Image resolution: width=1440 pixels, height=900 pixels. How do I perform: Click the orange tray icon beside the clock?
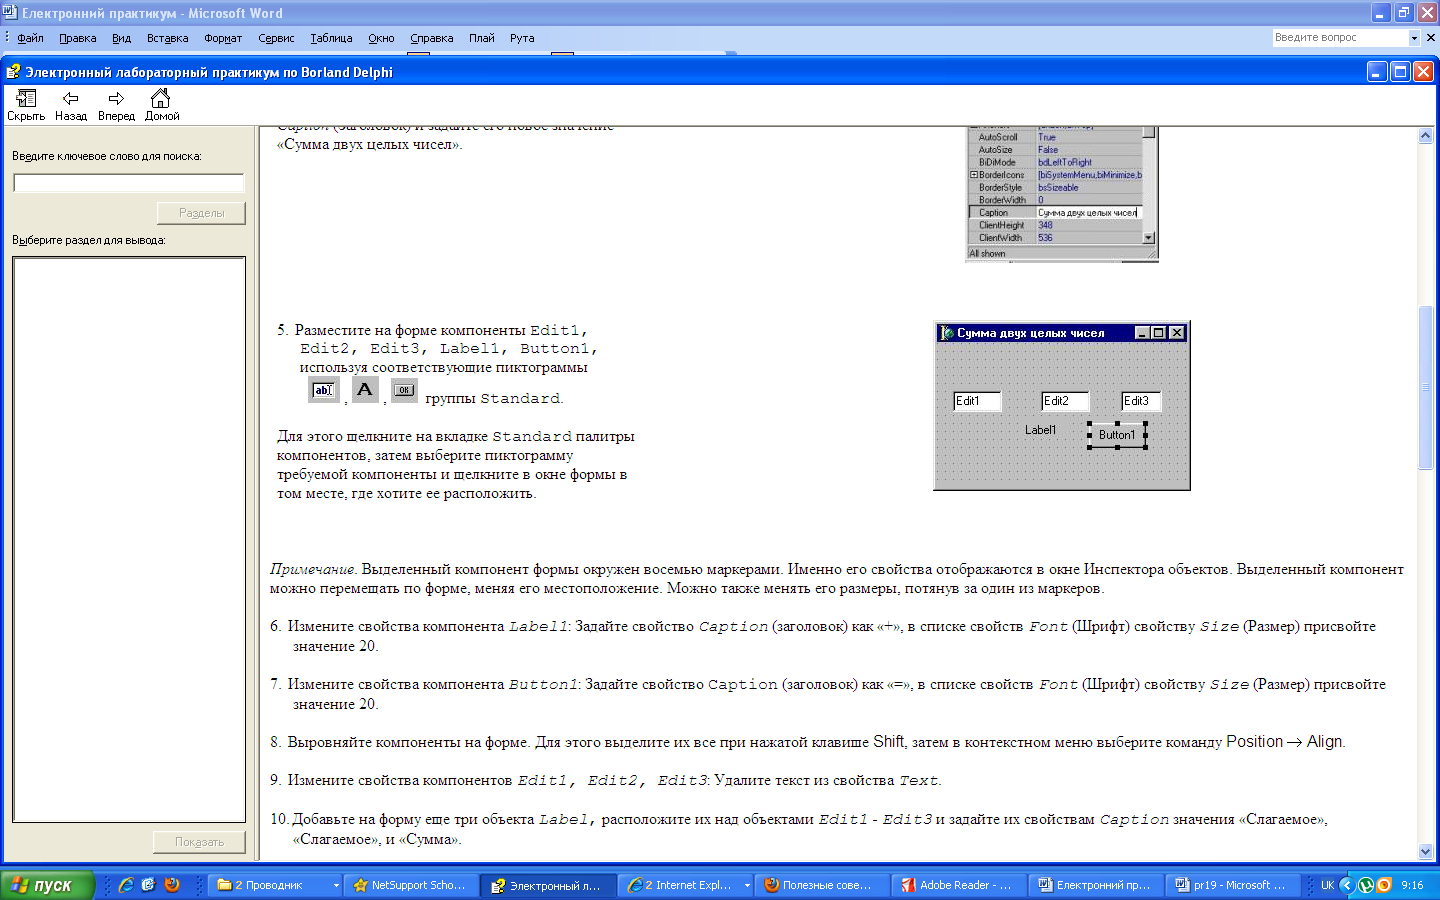[1384, 885]
